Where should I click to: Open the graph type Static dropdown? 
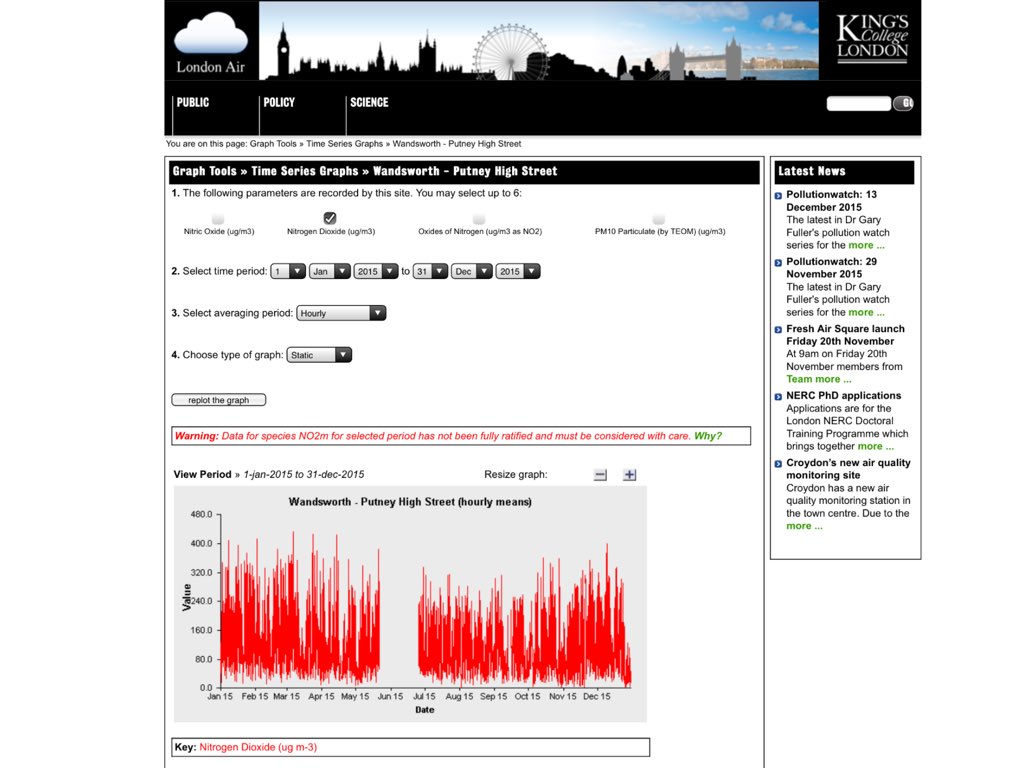coord(320,354)
